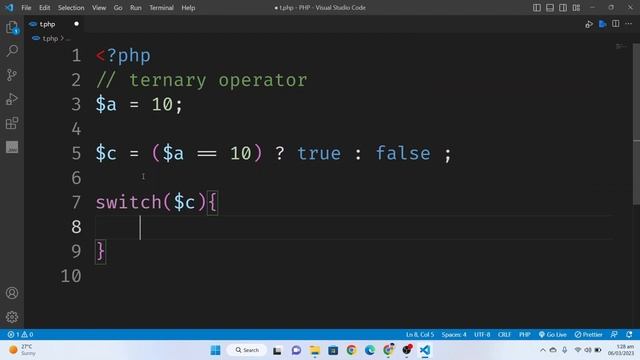Toggle the primary side bar layout icon
The image size is (640, 360).
click(x=537, y=8)
